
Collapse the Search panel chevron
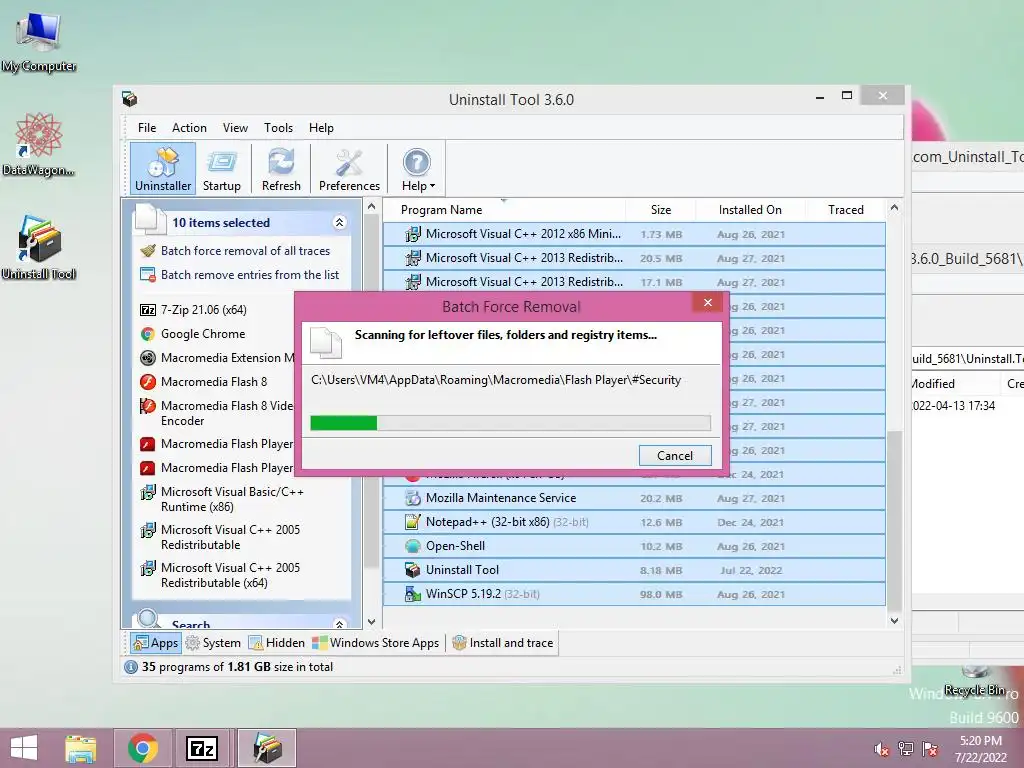[x=339, y=624]
